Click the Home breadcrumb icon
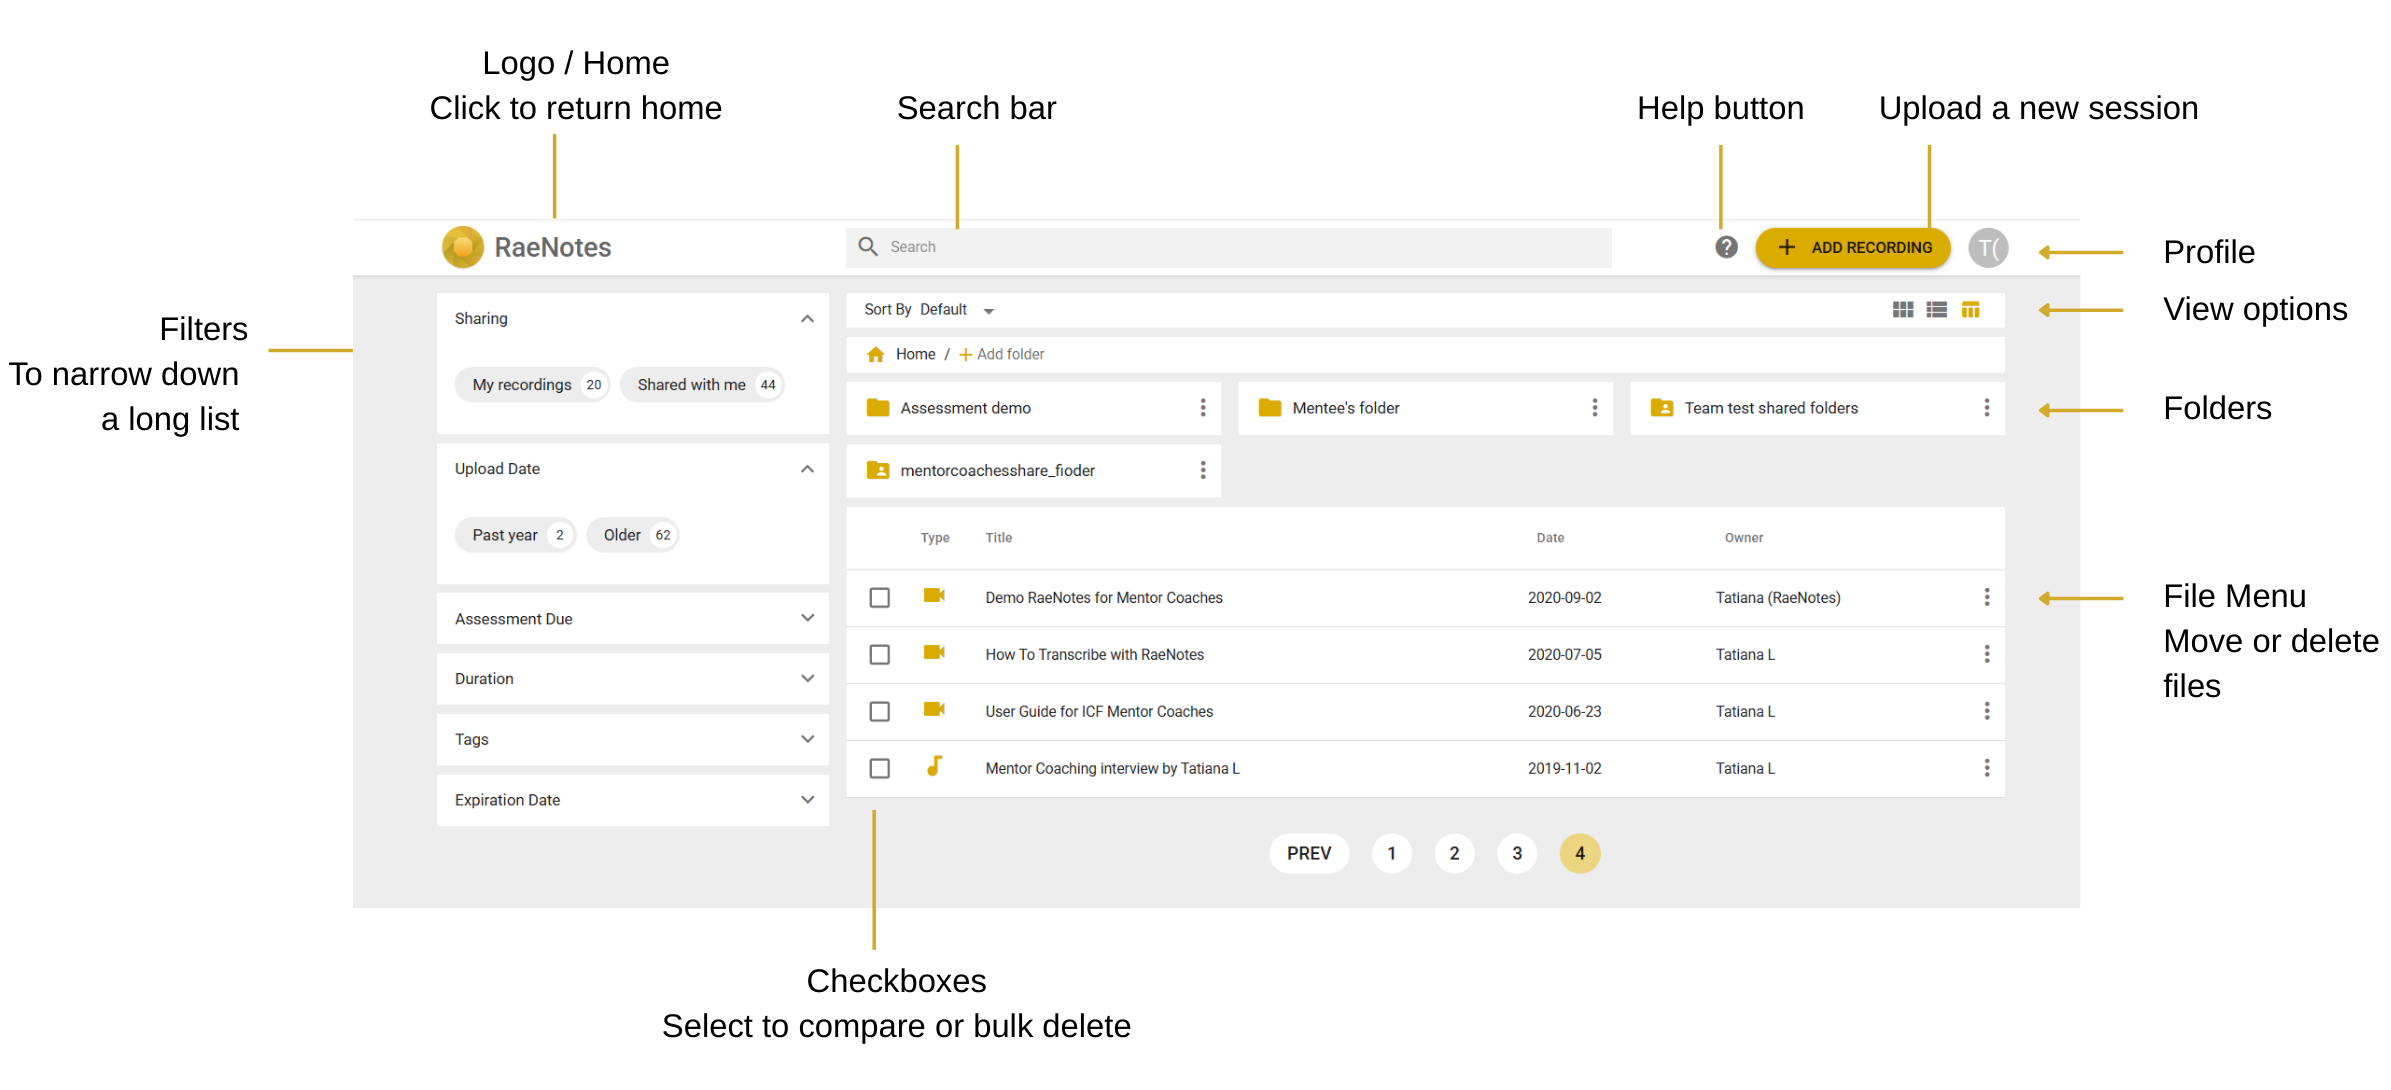This screenshot has width=2391, height=1090. tap(876, 354)
